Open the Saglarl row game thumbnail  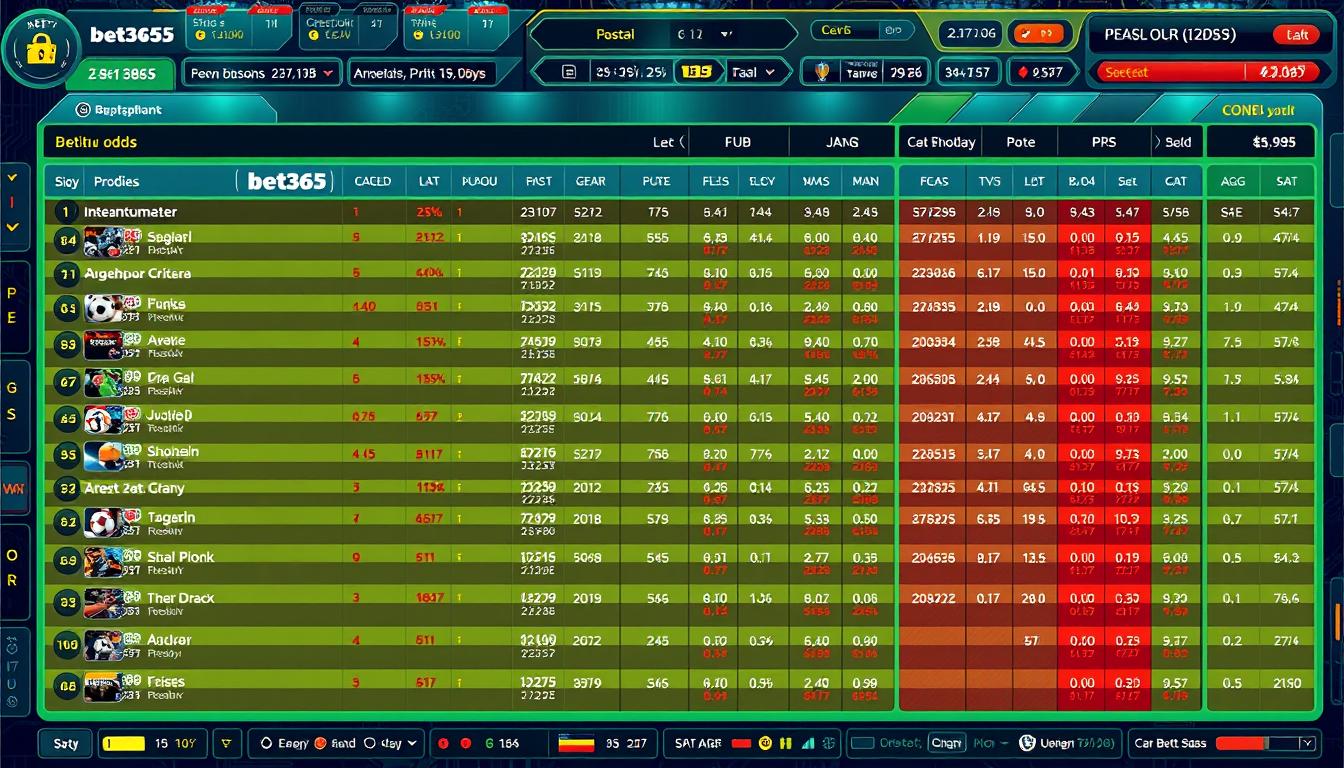[103, 242]
